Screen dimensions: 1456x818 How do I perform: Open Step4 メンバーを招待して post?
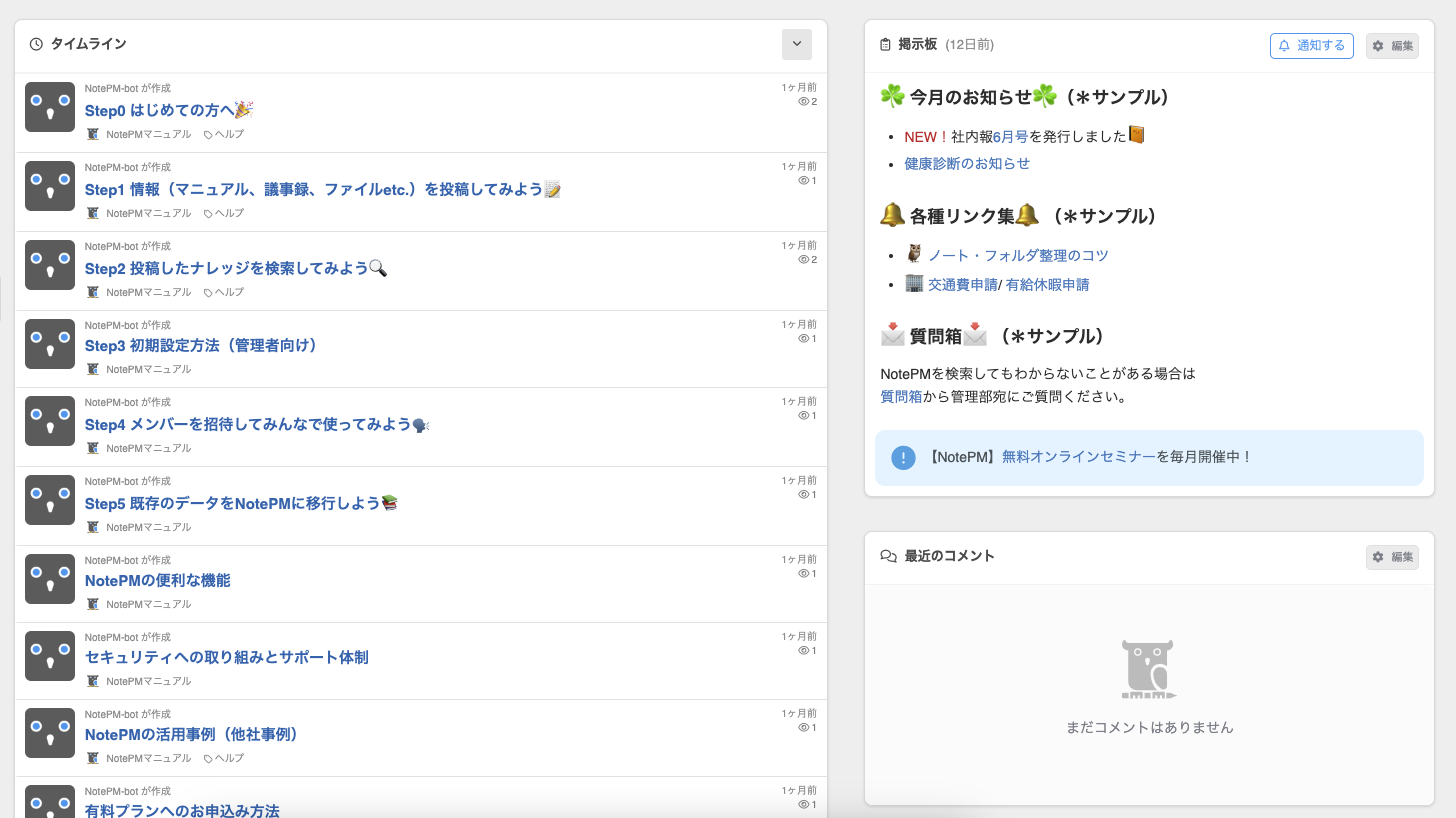tap(257, 424)
